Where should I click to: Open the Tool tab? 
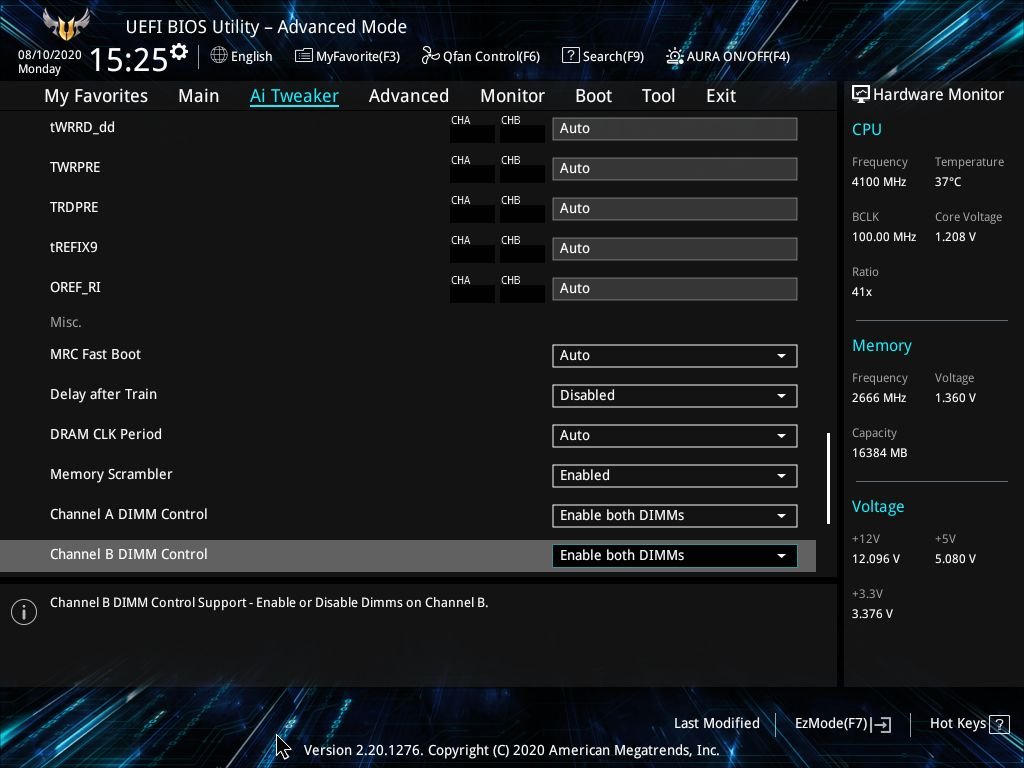[x=658, y=96]
